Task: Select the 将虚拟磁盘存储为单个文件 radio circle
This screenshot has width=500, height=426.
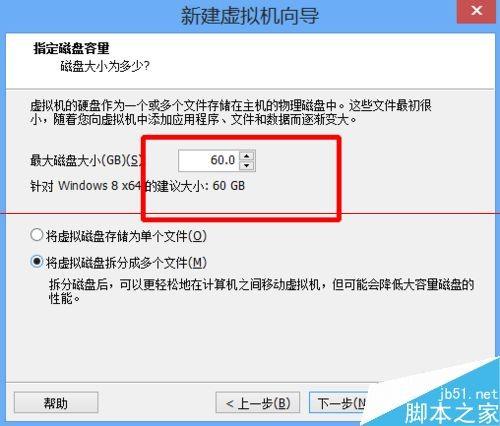Action: point(36,235)
